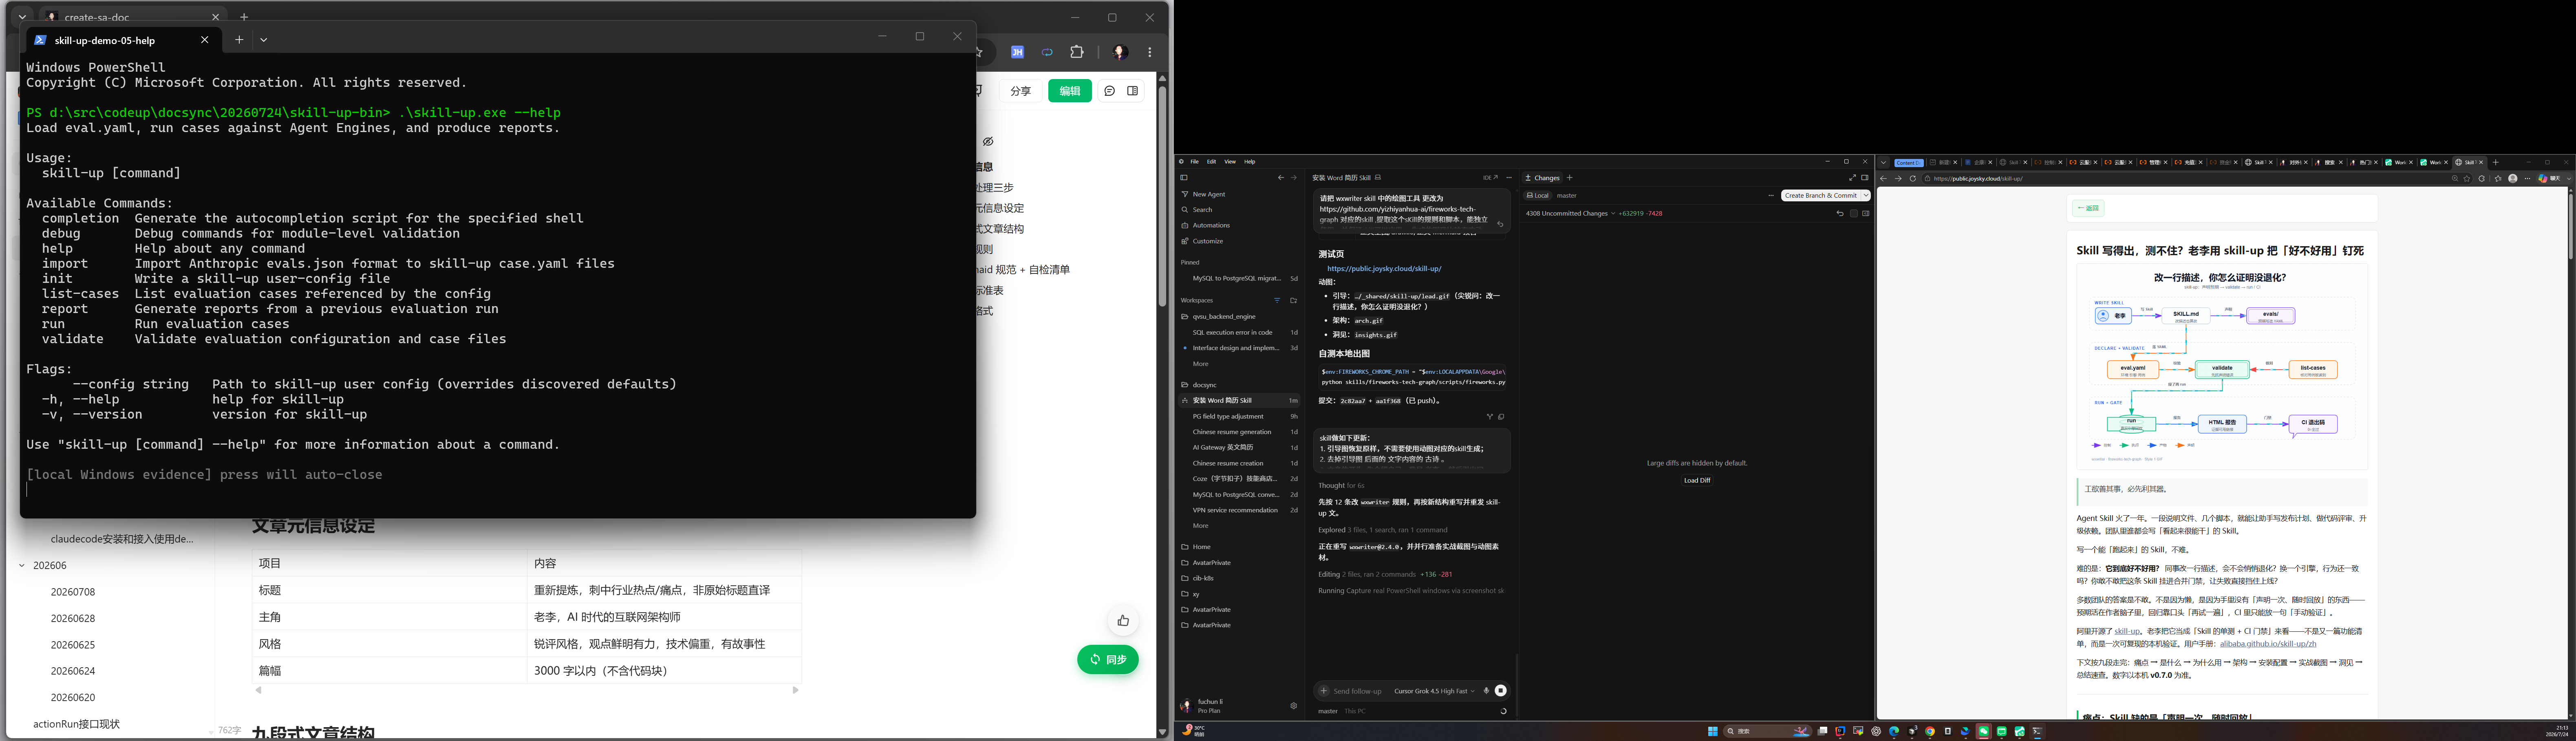This screenshot has width=2576, height=741.
Task: Click the plus icon beside Send follow-up
Action: 1324,691
